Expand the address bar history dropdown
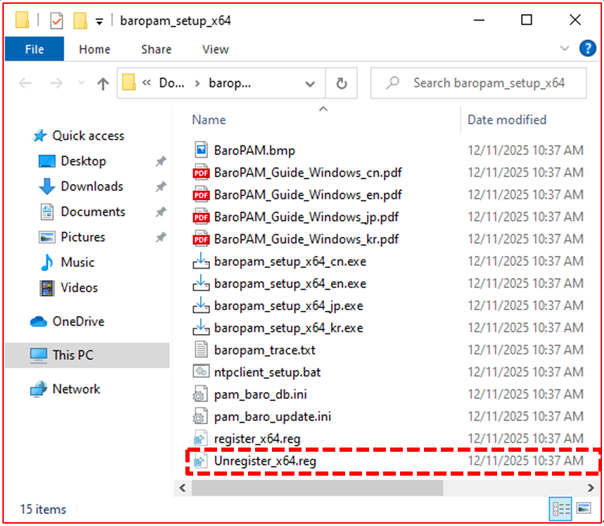 [x=310, y=84]
